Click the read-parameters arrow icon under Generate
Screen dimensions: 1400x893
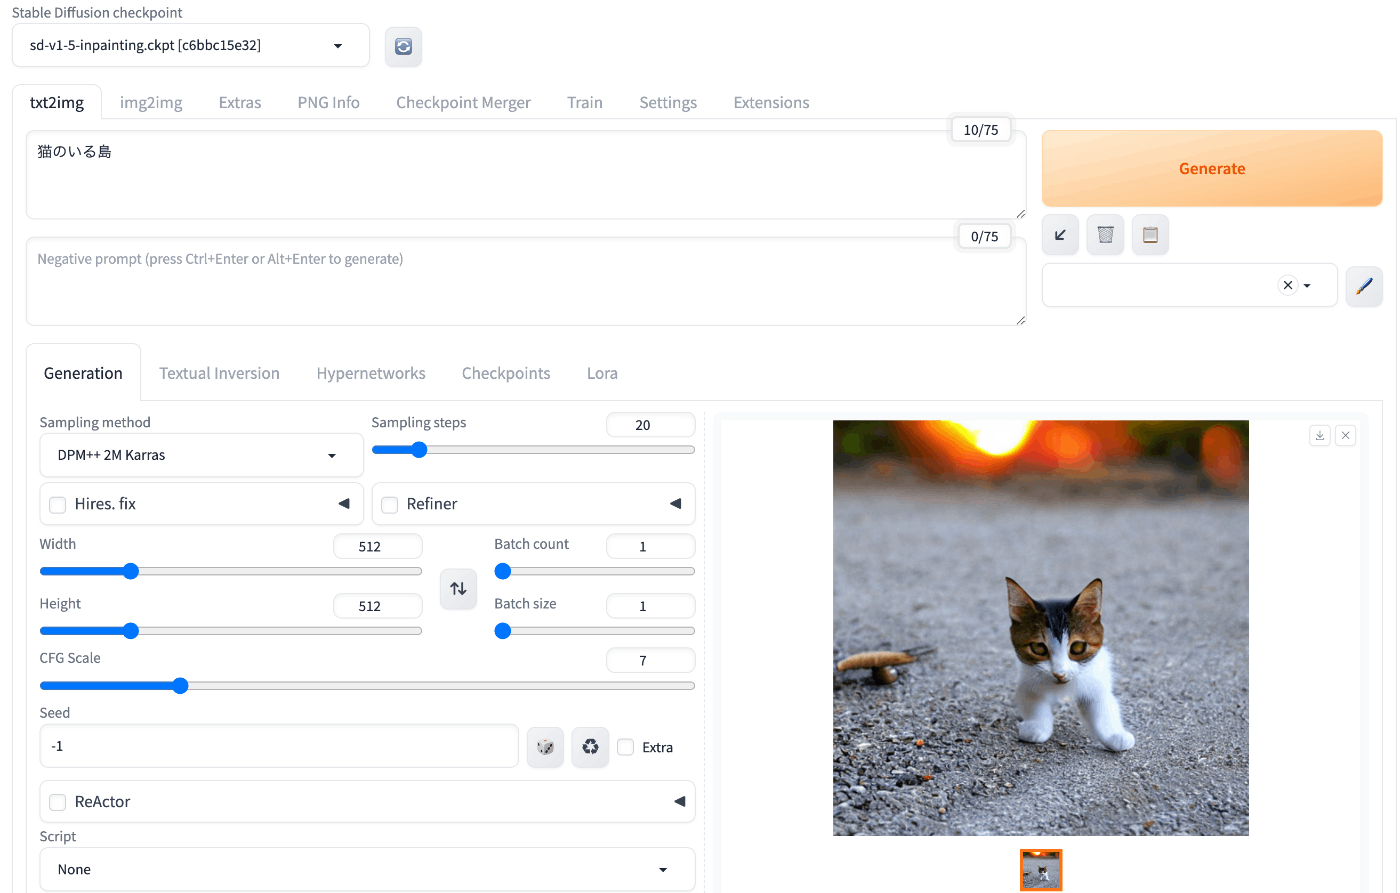1060,235
